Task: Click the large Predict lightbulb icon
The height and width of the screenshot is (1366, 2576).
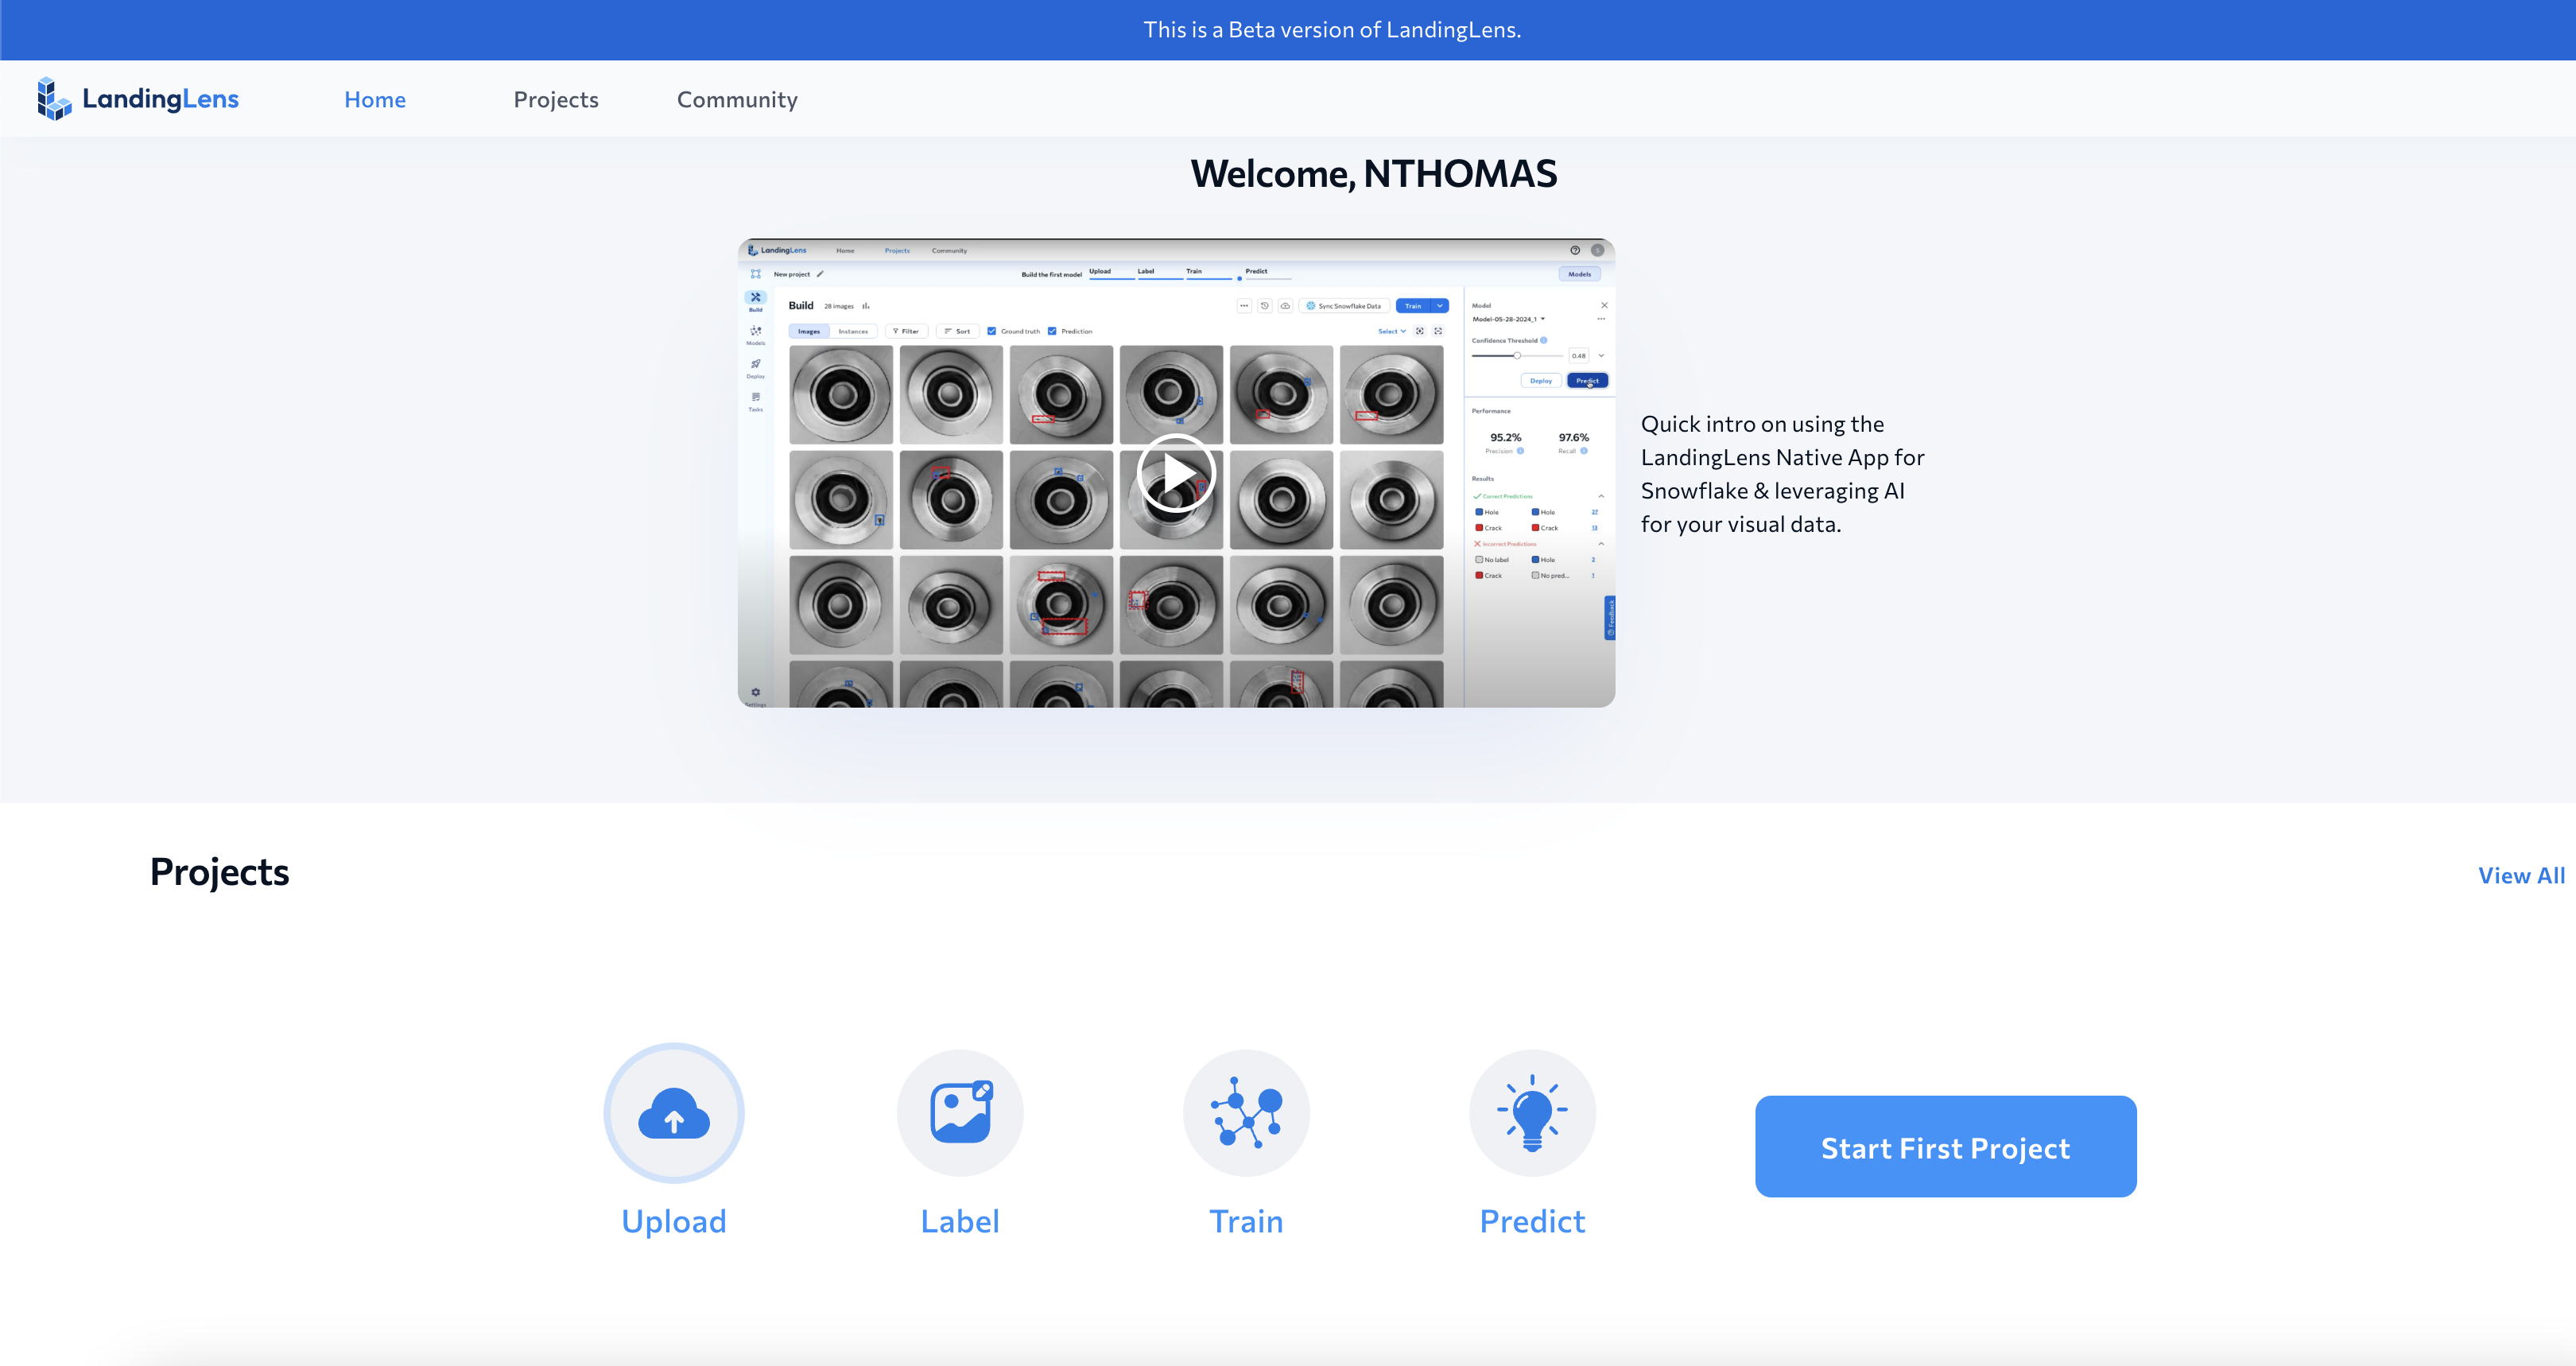Action: point(1532,1113)
